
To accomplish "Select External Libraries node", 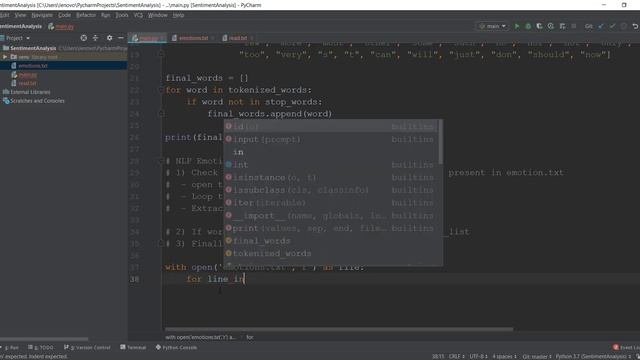I will click(30, 92).
